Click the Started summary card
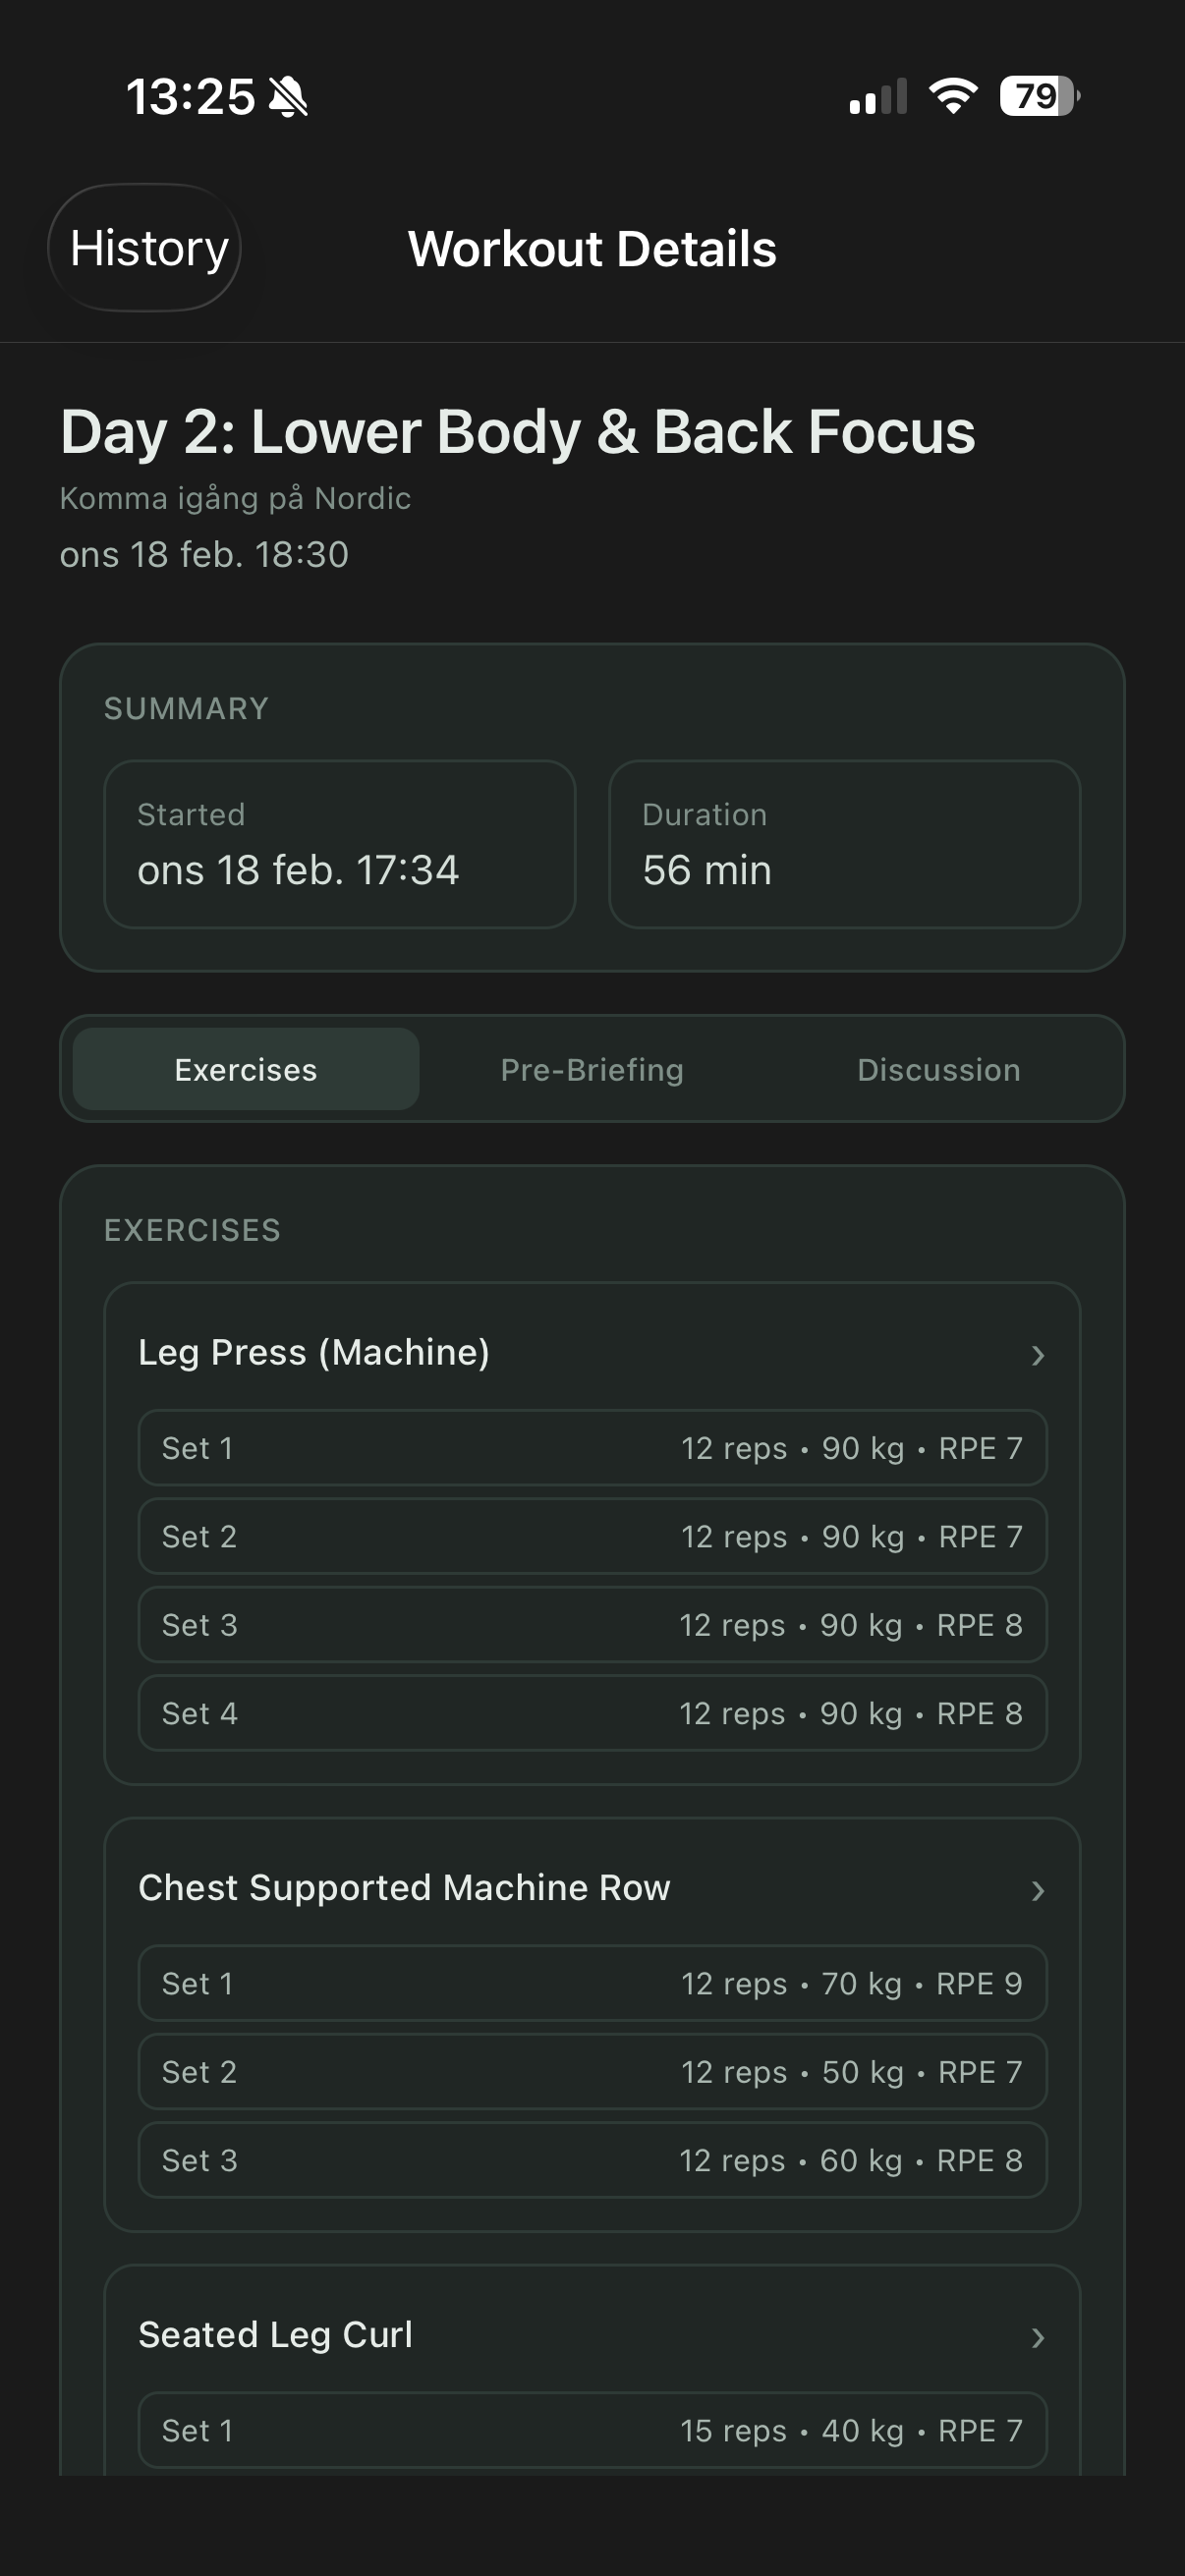The width and height of the screenshot is (1185, 2576). [340, 843]
